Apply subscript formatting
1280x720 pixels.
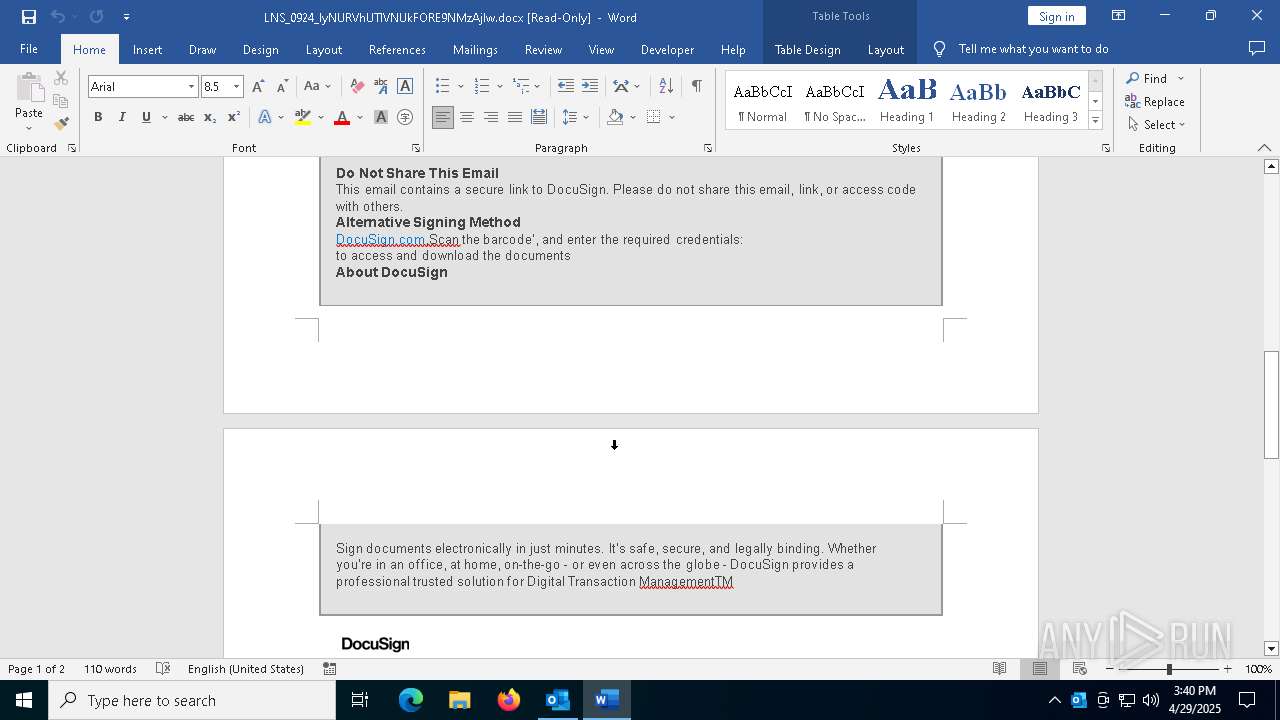(x=210, y=118)
